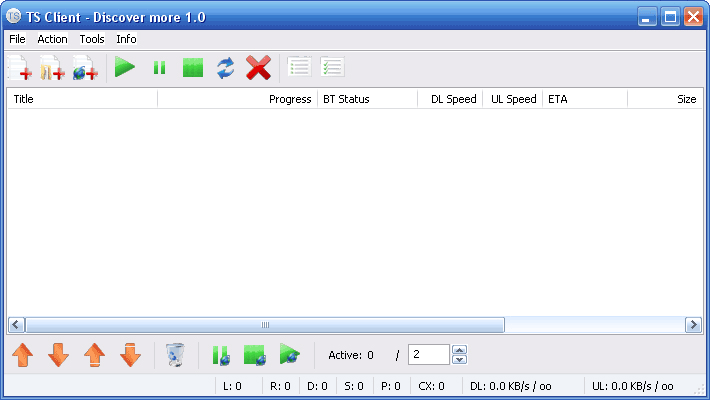Sort by the Title column header
Screen dimensions: 710x400
[x=82, y=99]
